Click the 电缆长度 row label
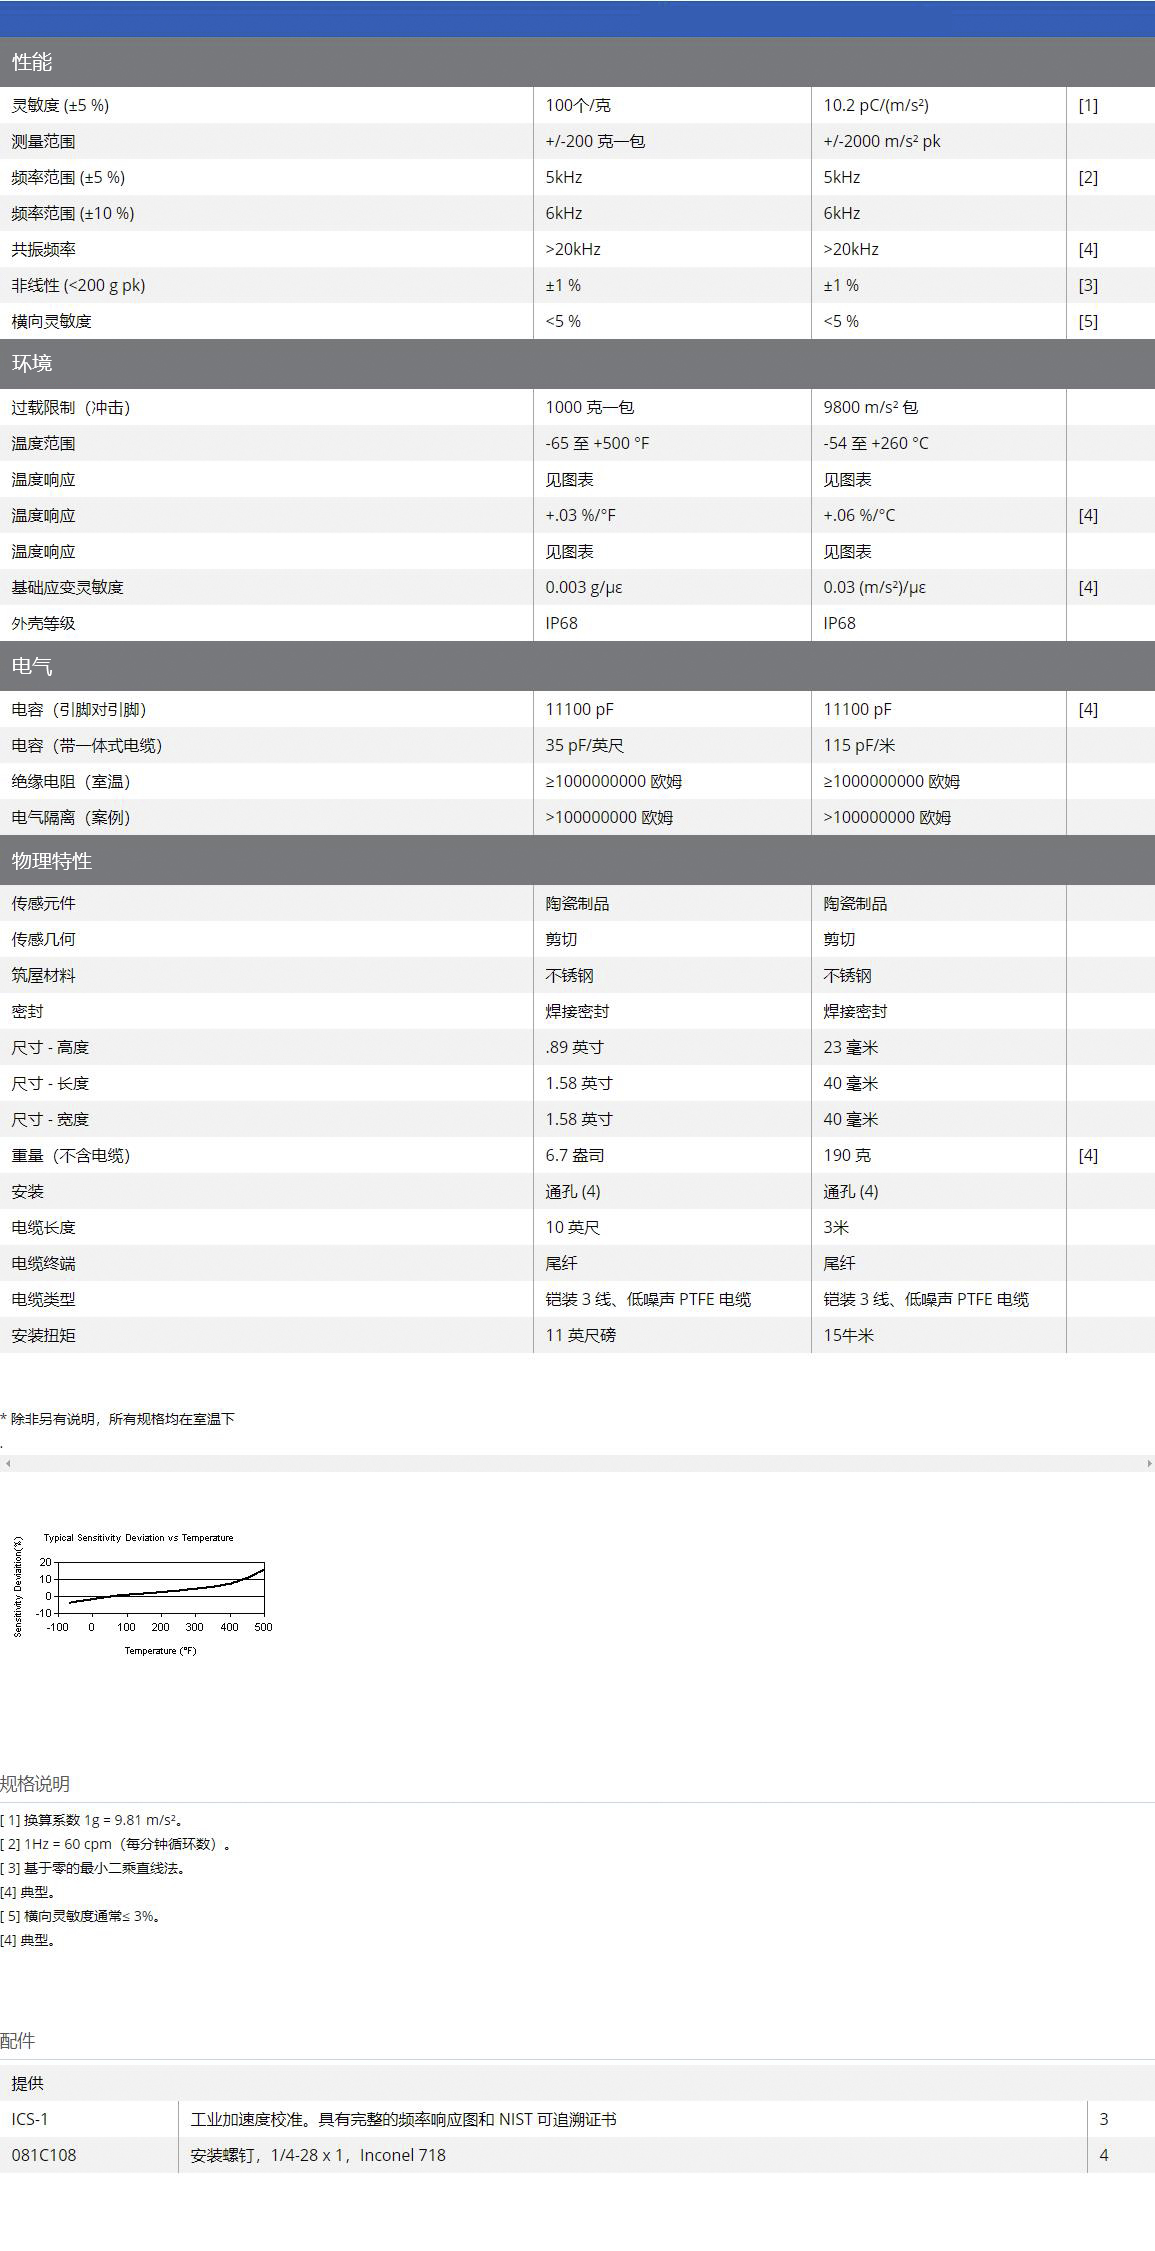This screenshot has width=1155, height=2251. [43, 1227]
